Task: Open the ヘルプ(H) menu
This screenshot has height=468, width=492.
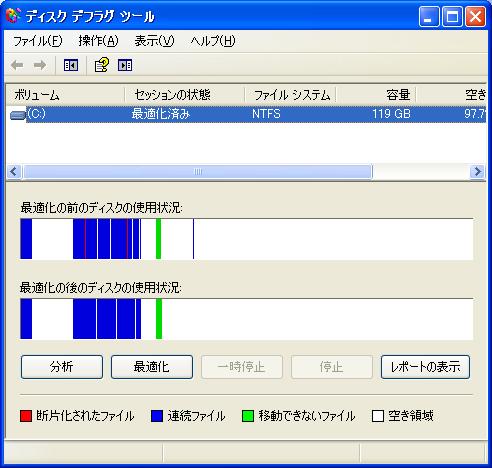Action: [x=213, y=41]
